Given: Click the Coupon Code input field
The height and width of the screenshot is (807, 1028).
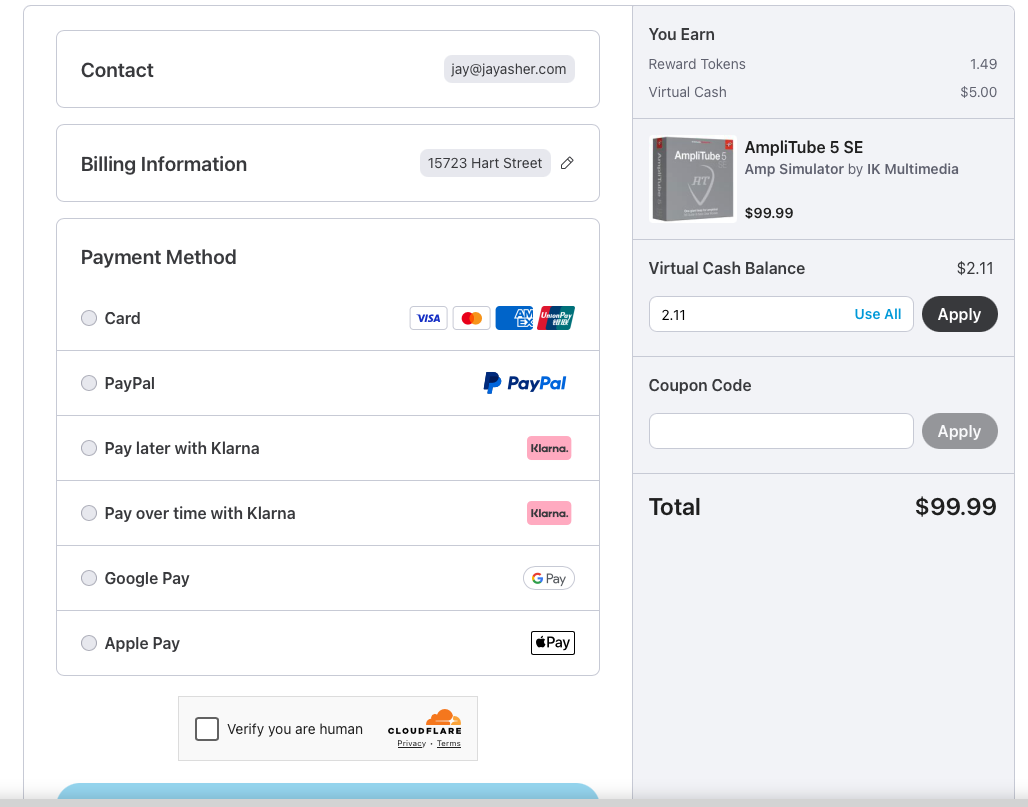Looking at the screenshot, I should click(780, 431).
